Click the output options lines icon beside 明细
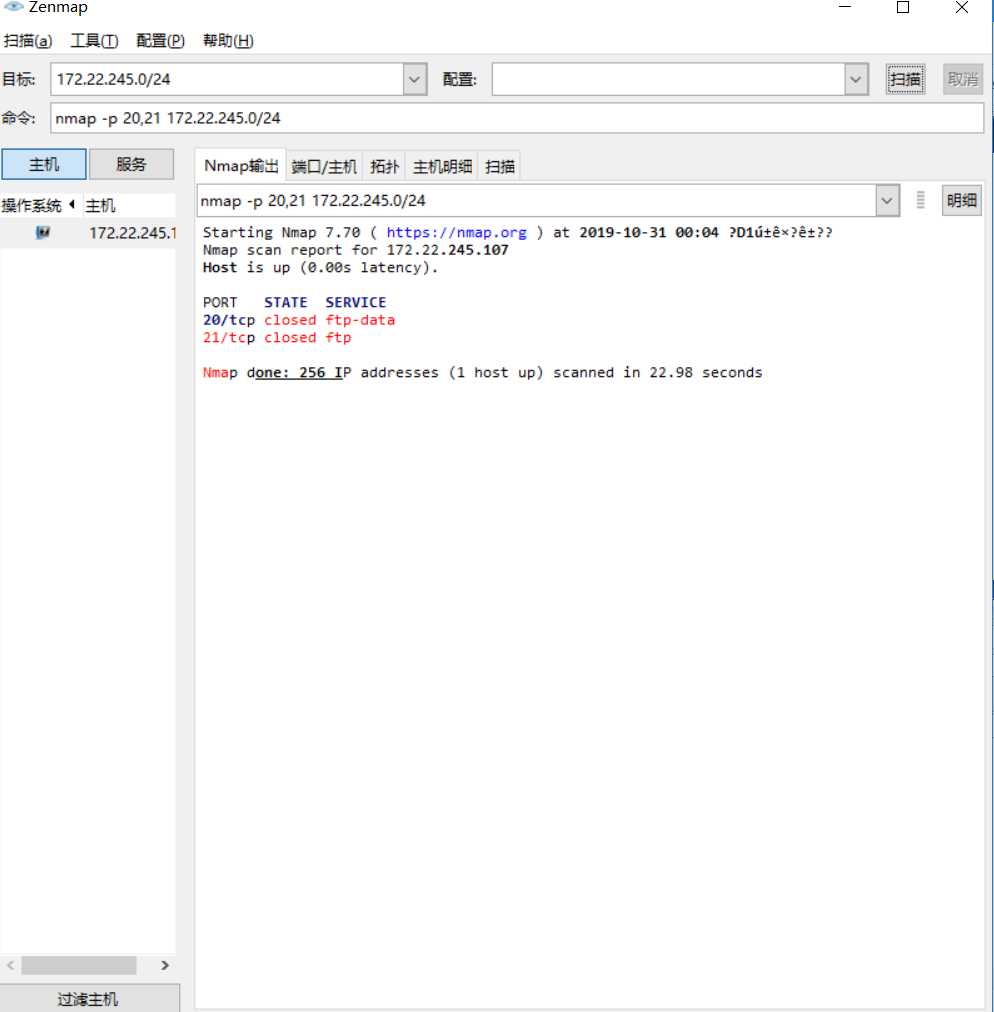Viewport: 994px width, 1012px height. point(920,200)
